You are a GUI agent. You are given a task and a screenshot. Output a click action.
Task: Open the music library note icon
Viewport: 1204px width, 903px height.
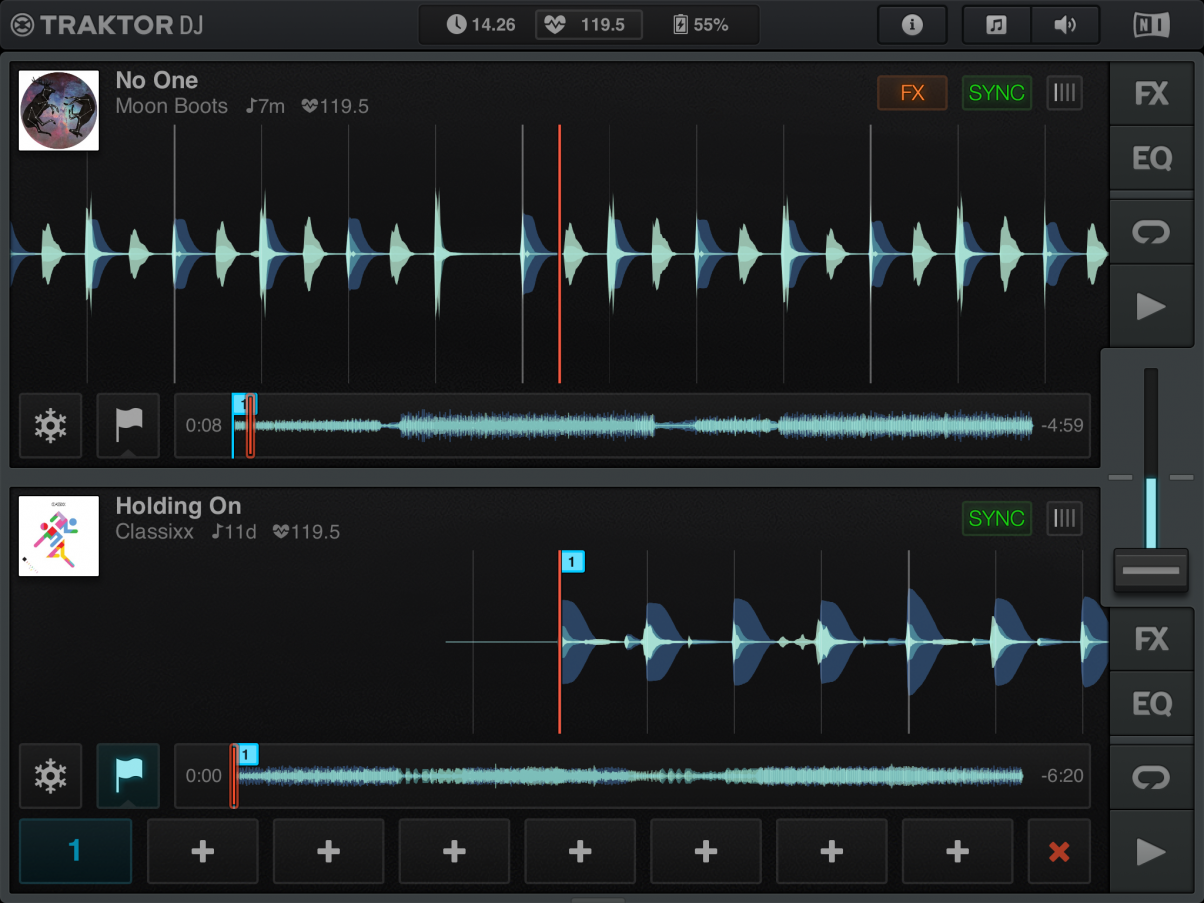point(996,25)
